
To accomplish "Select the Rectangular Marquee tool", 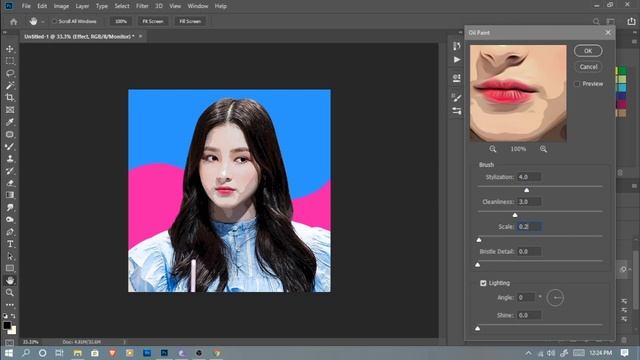I will (10, 61).
